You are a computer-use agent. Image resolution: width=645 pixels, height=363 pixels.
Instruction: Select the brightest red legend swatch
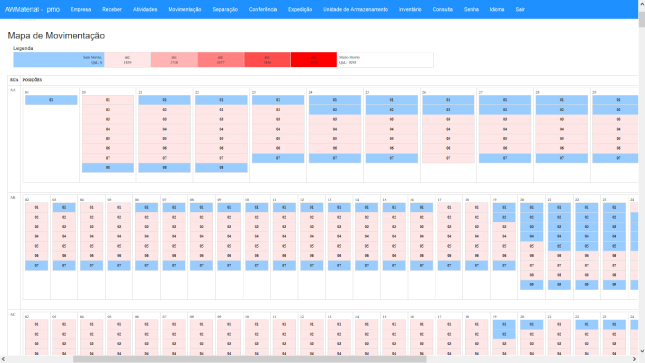313,60
